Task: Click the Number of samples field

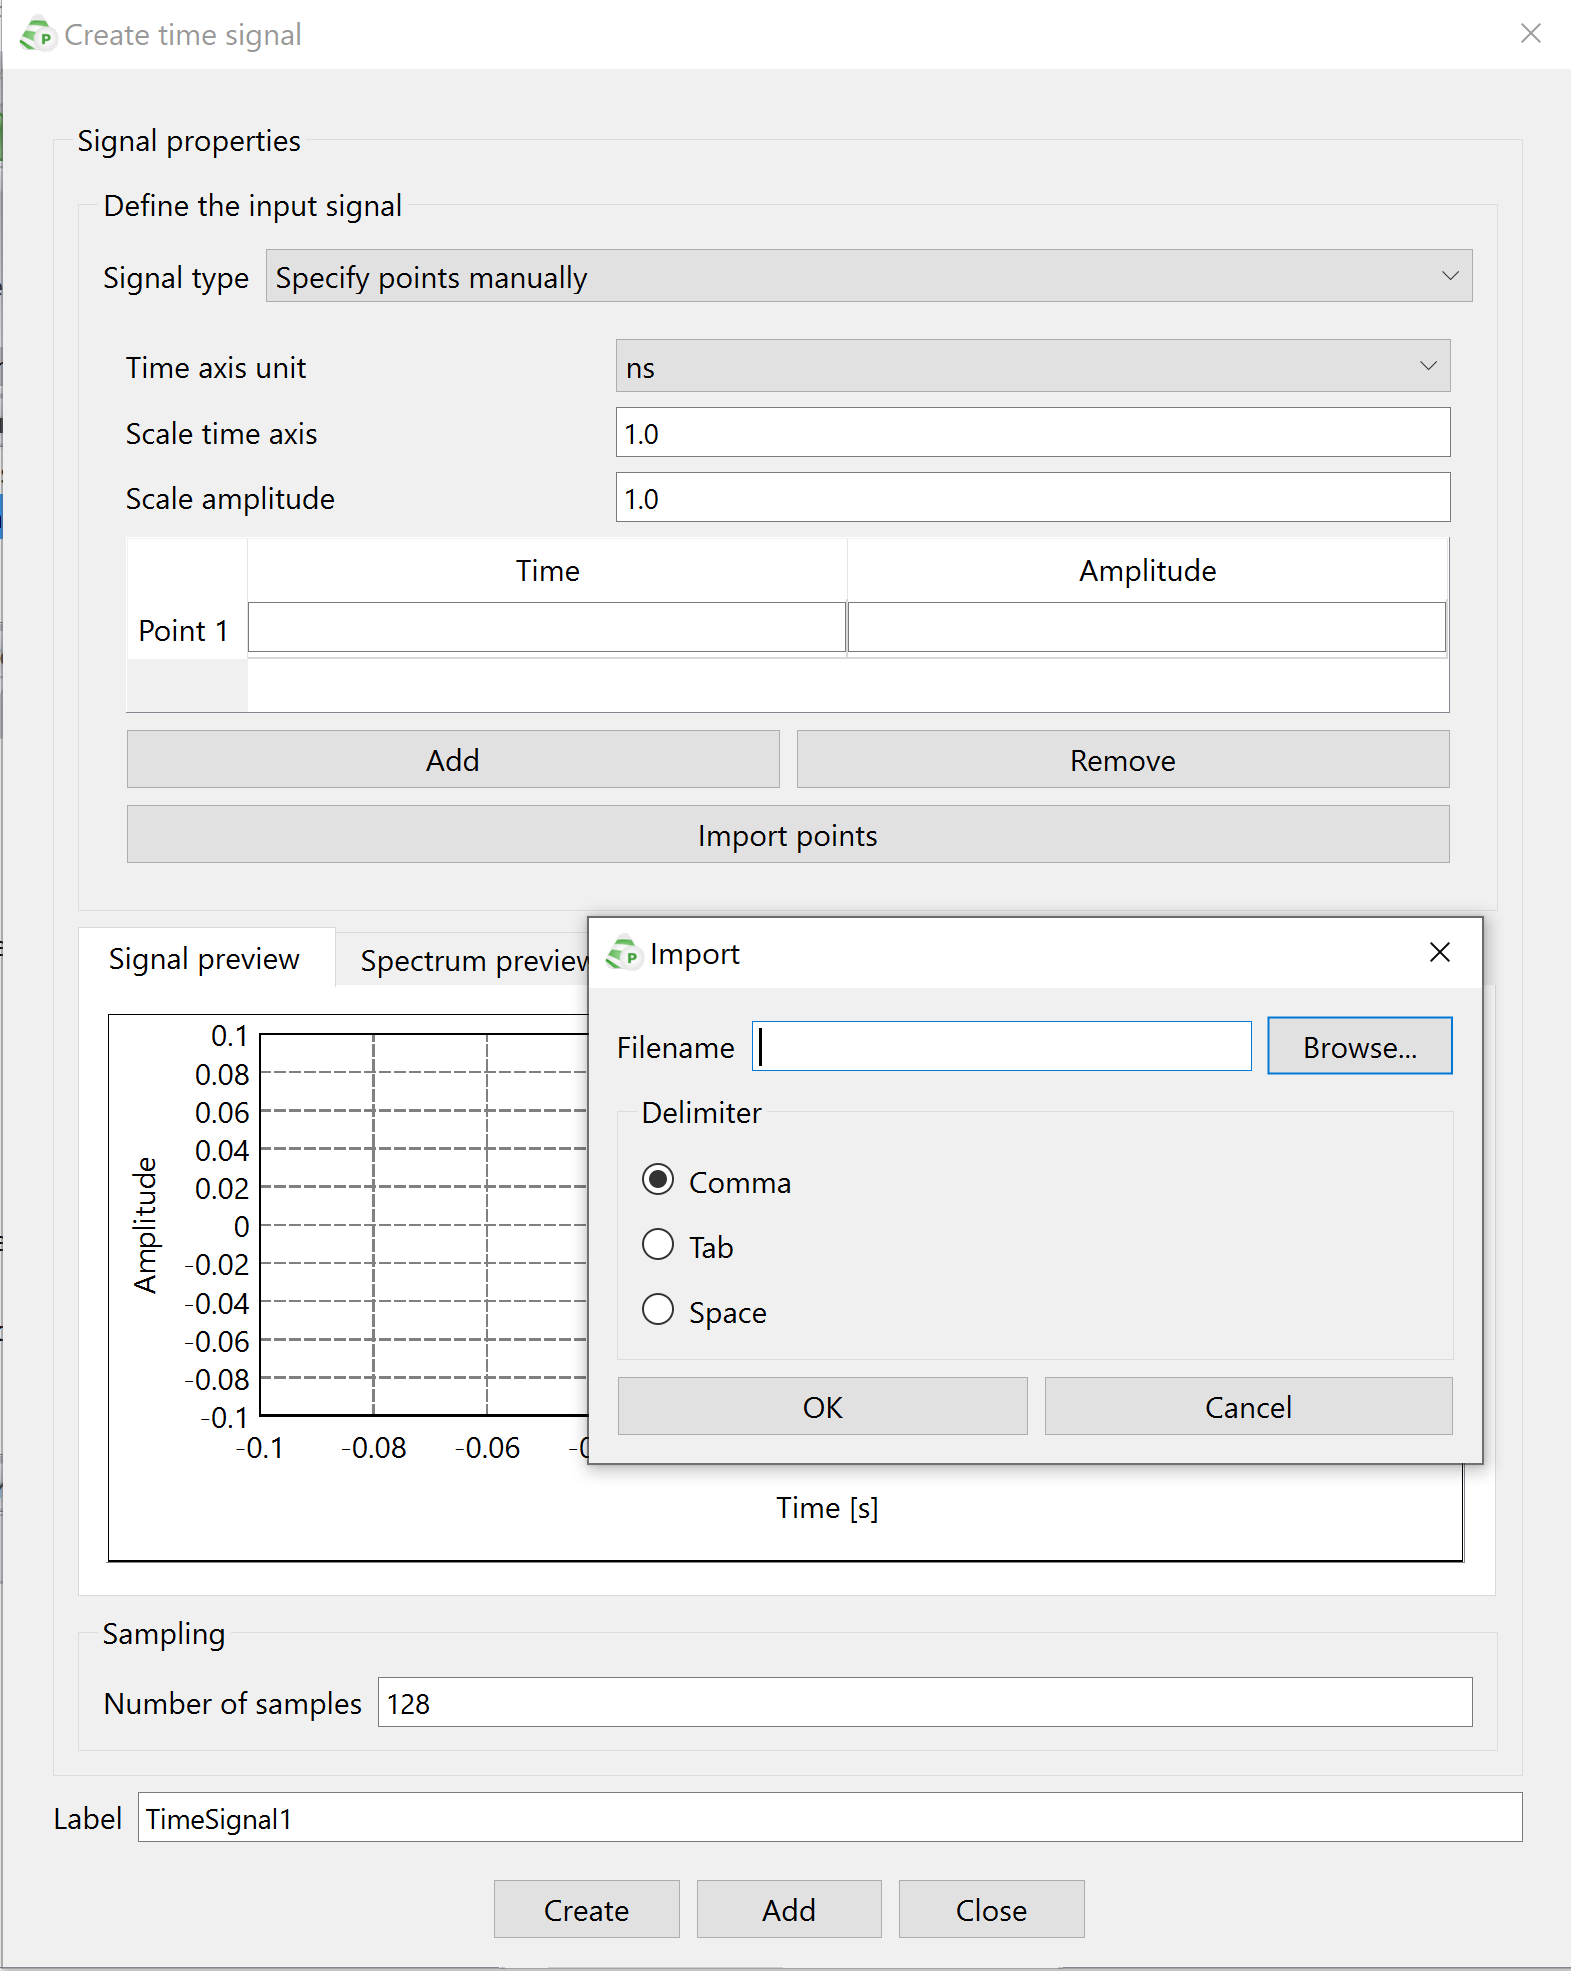Action: [925, 1702]
